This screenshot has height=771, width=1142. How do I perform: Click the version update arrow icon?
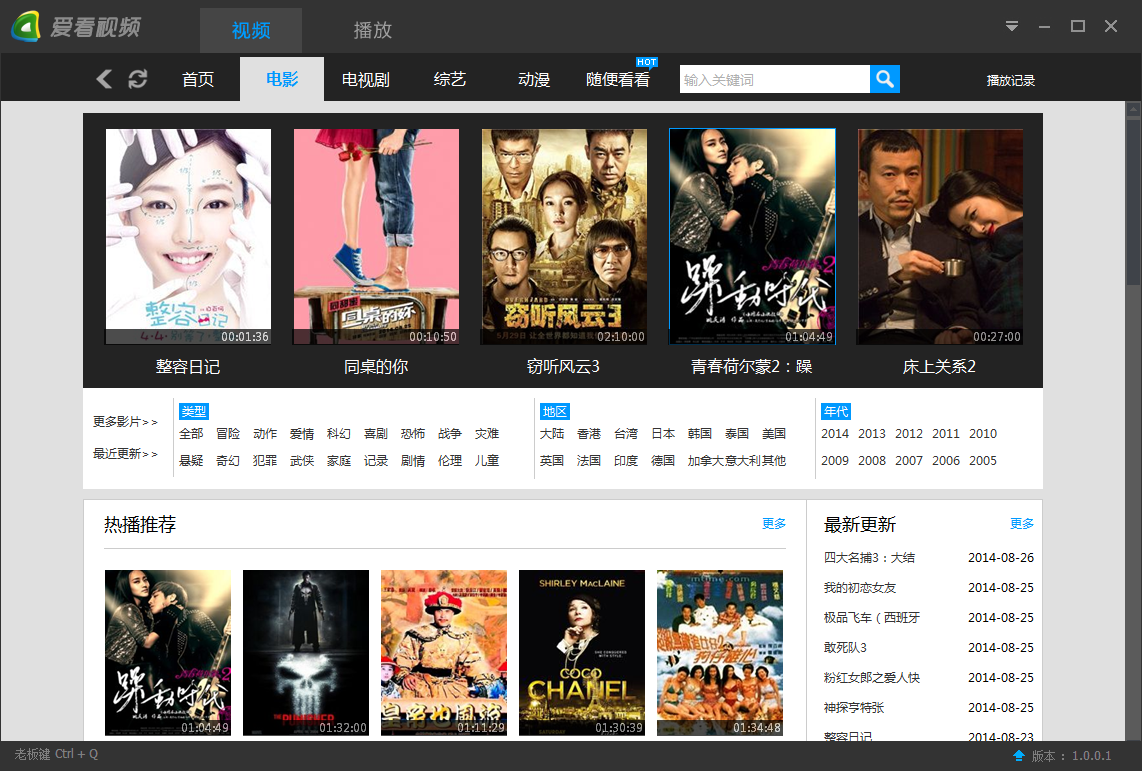(x=1019, y=756)
